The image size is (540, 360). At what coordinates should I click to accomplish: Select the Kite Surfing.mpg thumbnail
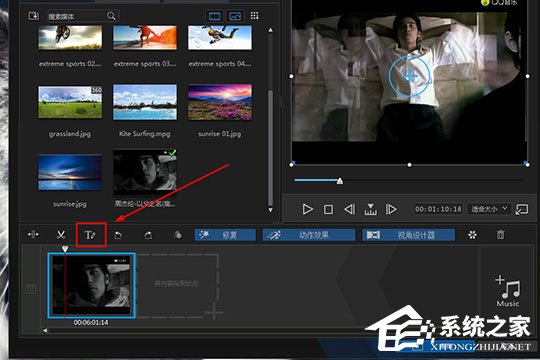click(x=145, y=102)
